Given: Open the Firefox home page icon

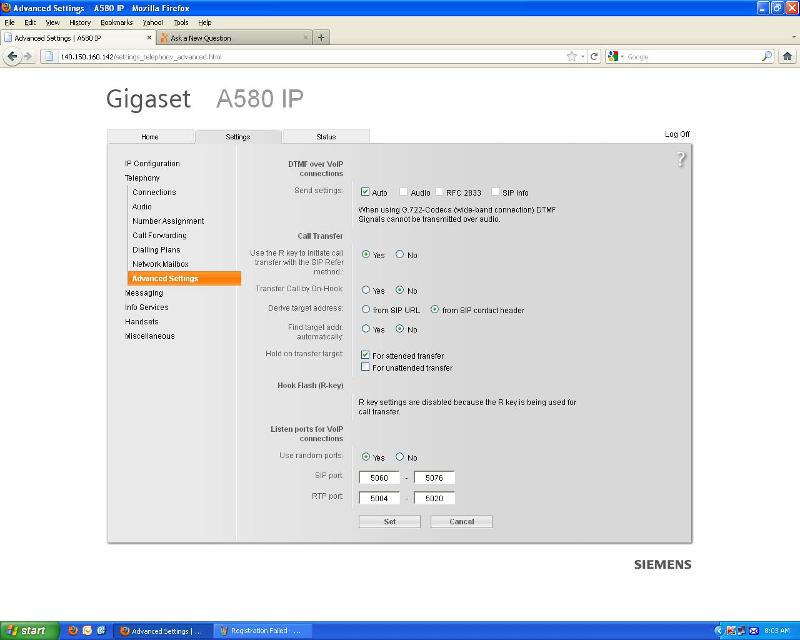Looking at the screenshot, I should 787,57.
